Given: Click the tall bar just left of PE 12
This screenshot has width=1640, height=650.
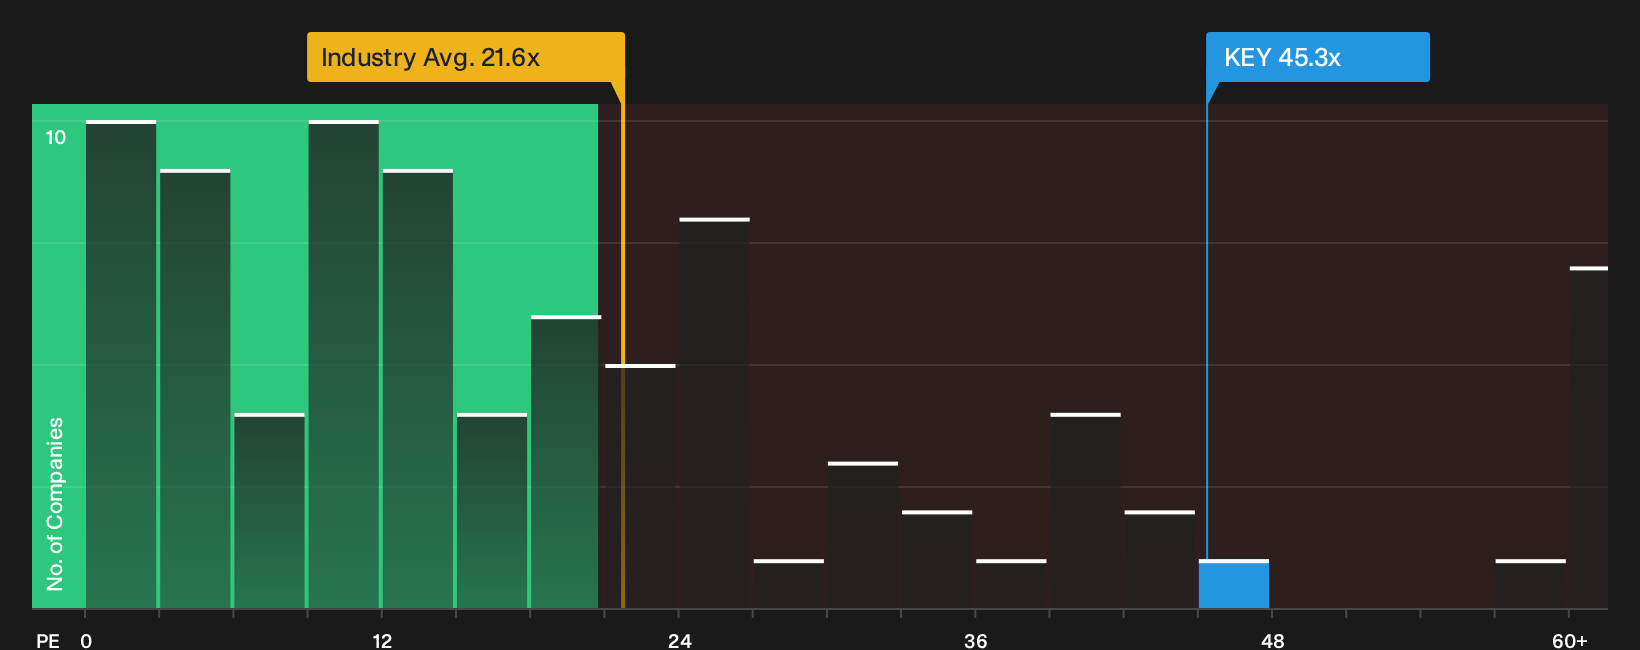Looking at the screenshot, I should pos(344,364).
